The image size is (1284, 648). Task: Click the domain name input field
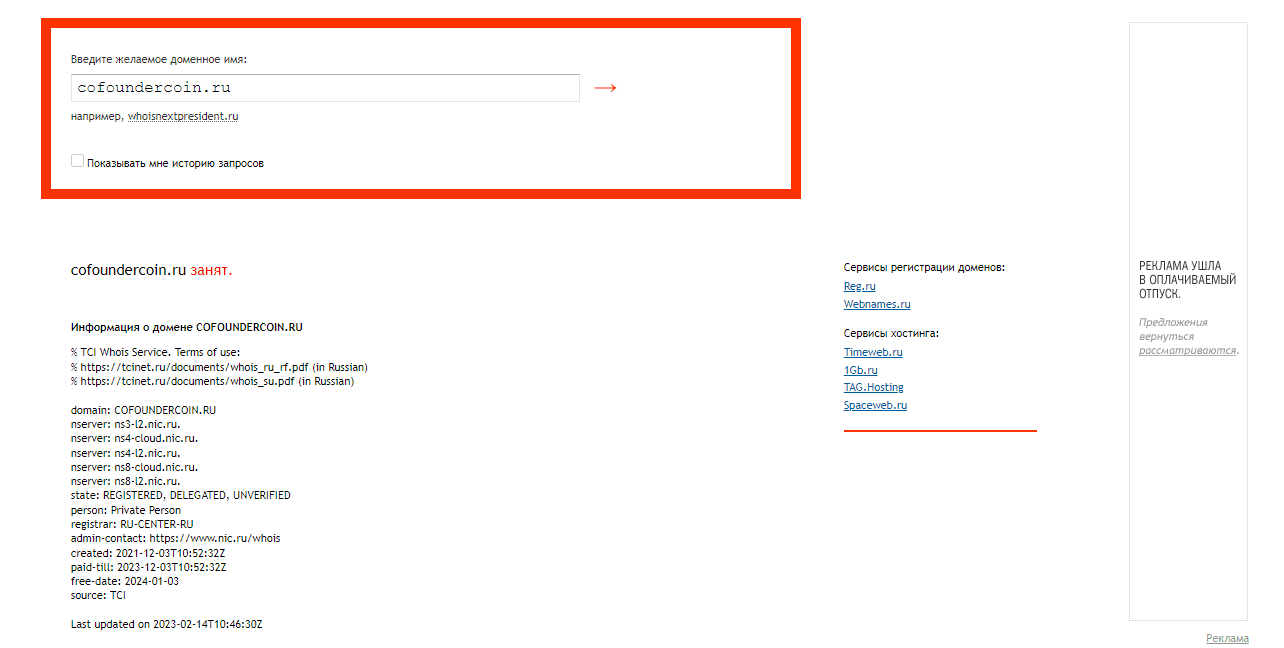coord(325,88)
